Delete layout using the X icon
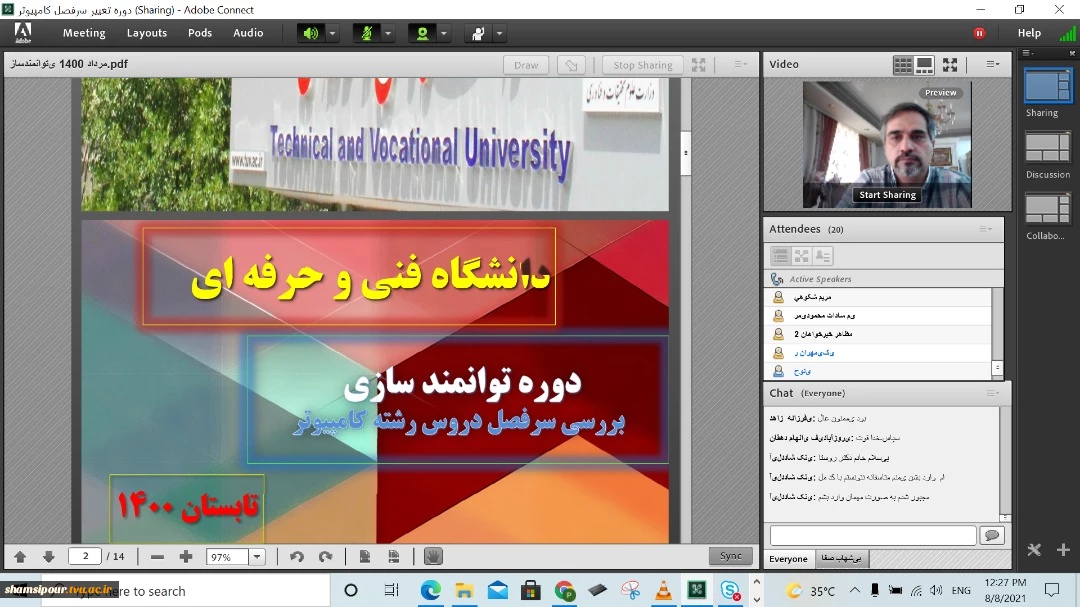This screenshot has height=607, width=1080. point(1034,550)
